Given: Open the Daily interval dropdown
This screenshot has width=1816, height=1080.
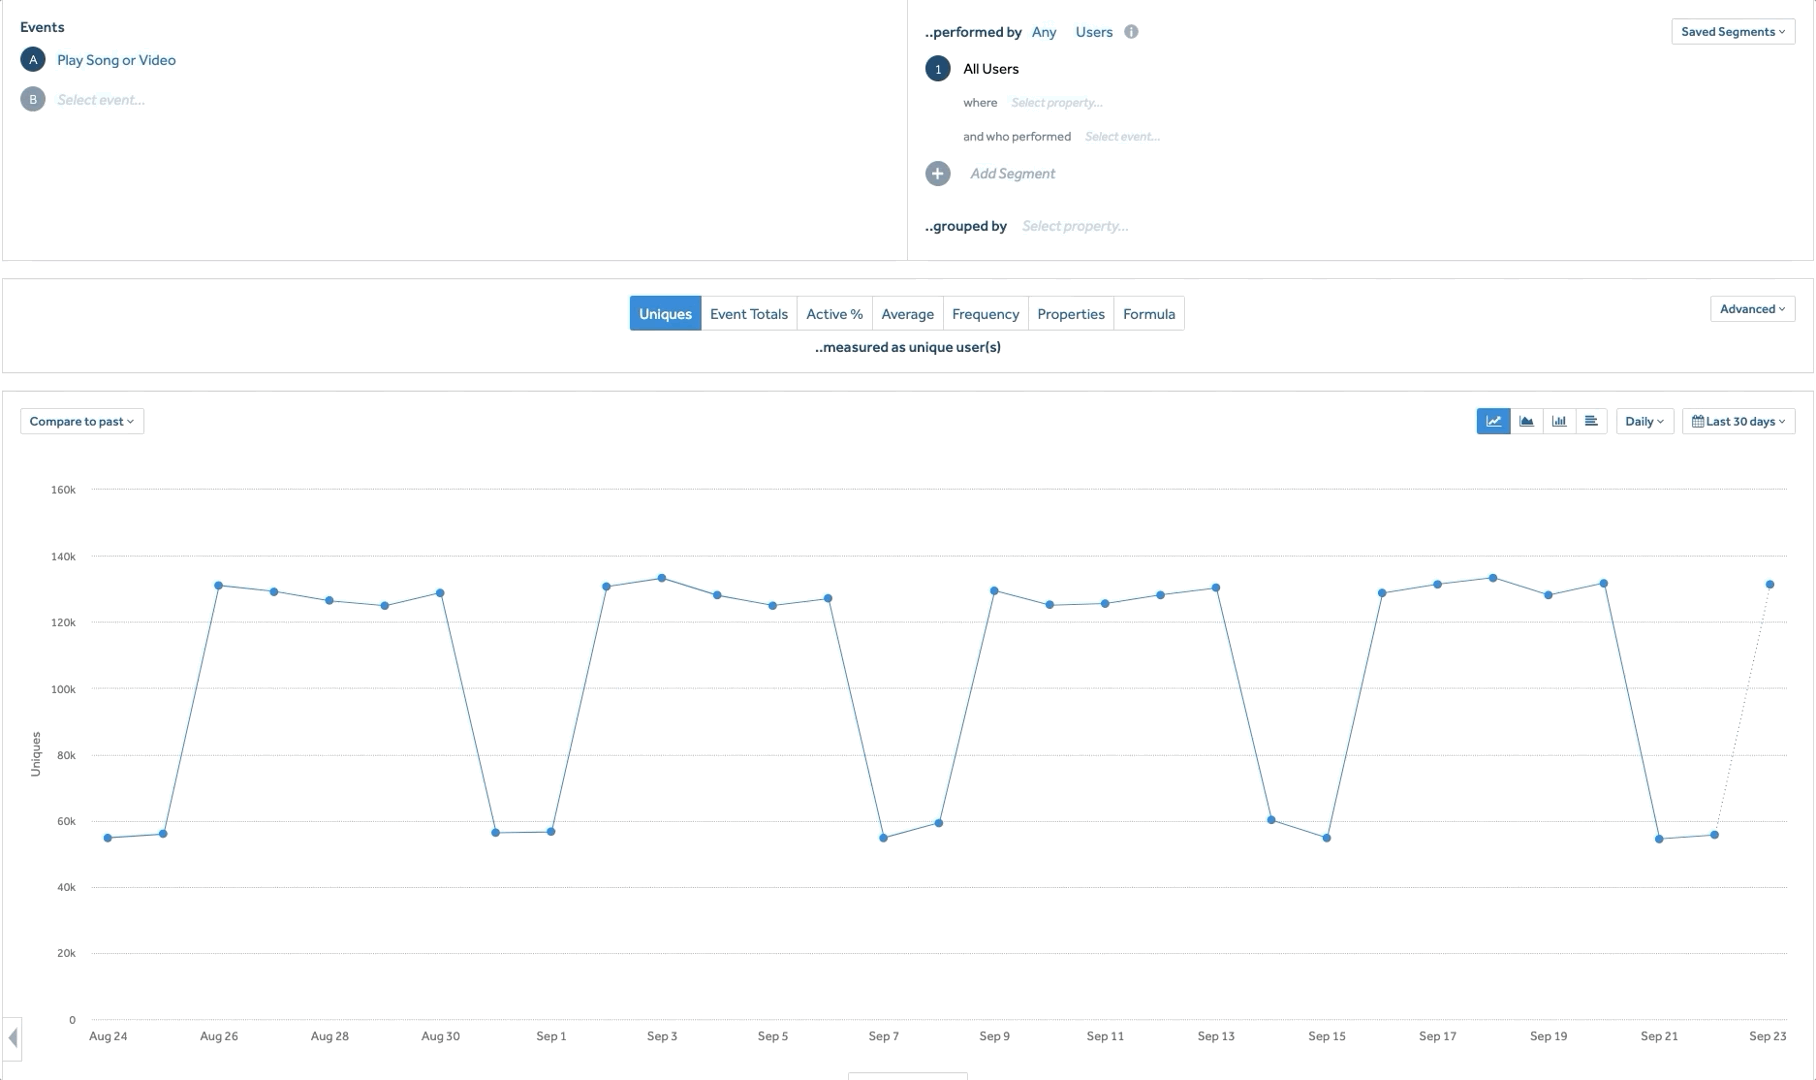Looking at the screenshot, I should click(1644, 421).
